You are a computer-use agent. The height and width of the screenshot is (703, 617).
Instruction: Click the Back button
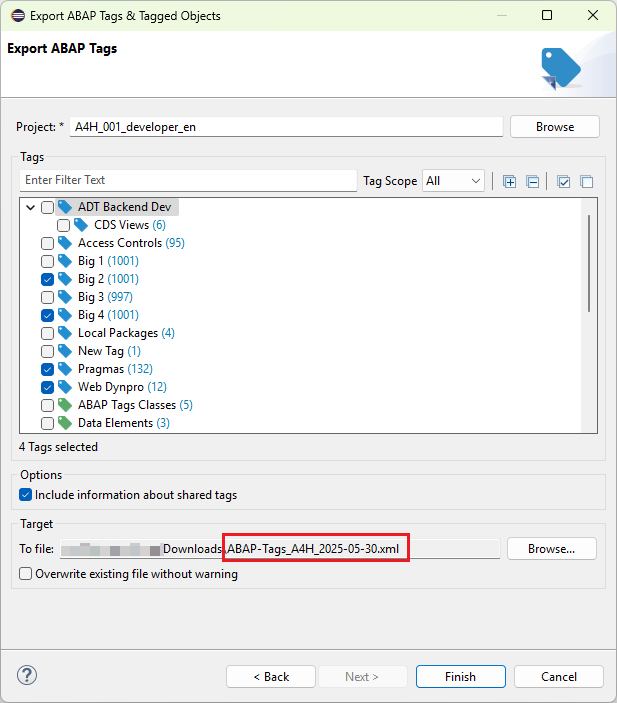coord(271,677)
